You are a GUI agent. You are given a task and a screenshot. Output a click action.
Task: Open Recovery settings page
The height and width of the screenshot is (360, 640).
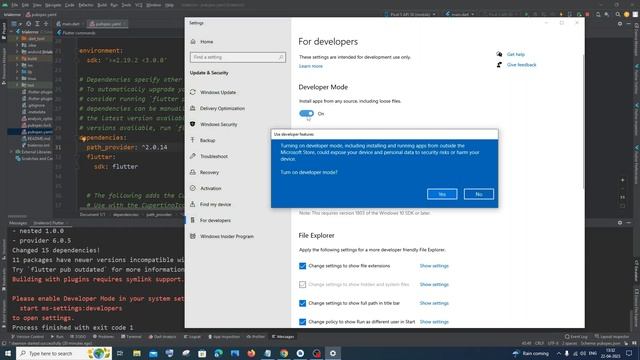click(x=209, y=173)
